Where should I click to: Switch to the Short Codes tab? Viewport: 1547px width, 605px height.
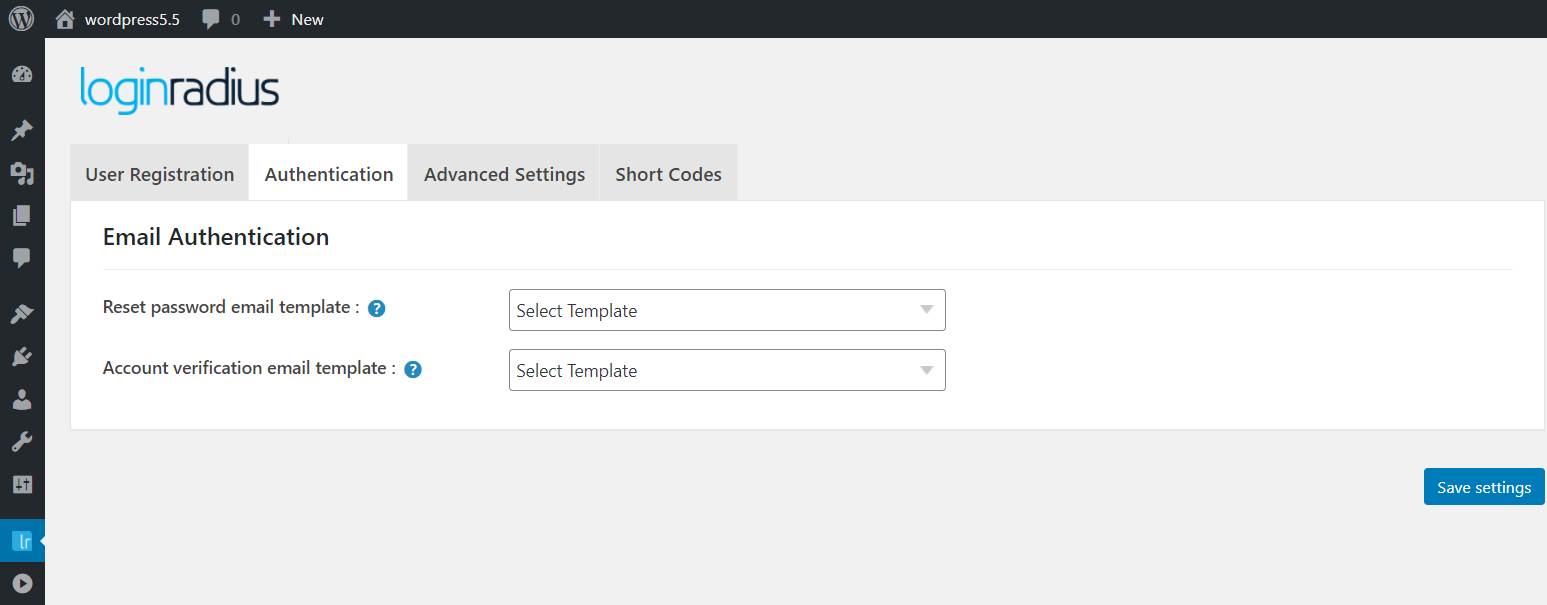(667, 172)
